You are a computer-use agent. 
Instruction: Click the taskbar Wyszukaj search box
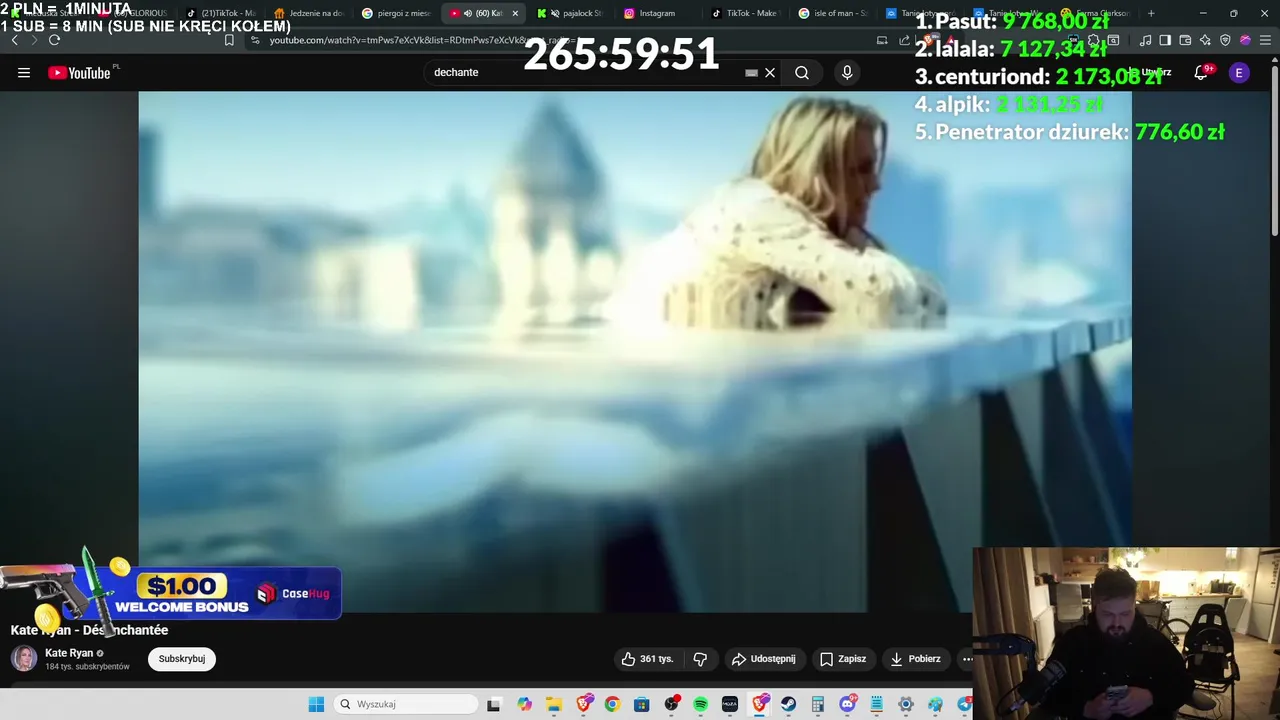(405, 704)
